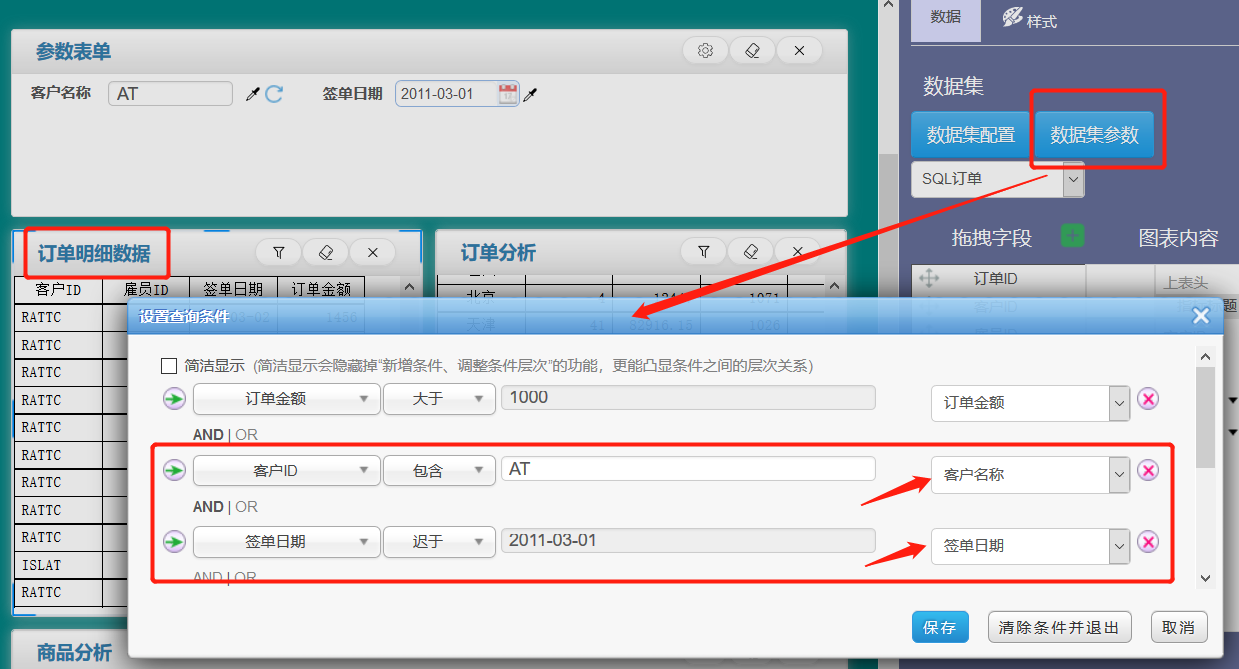Click green arrow on 订单金额 condition row
Viewport: 1239px width, 669px height.
[175, 399]
